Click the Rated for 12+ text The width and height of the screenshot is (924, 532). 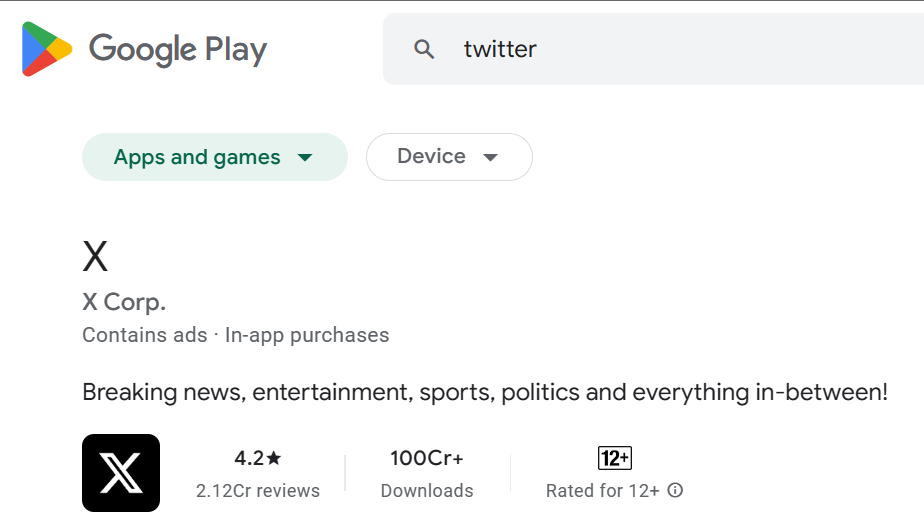coord(602,491)
